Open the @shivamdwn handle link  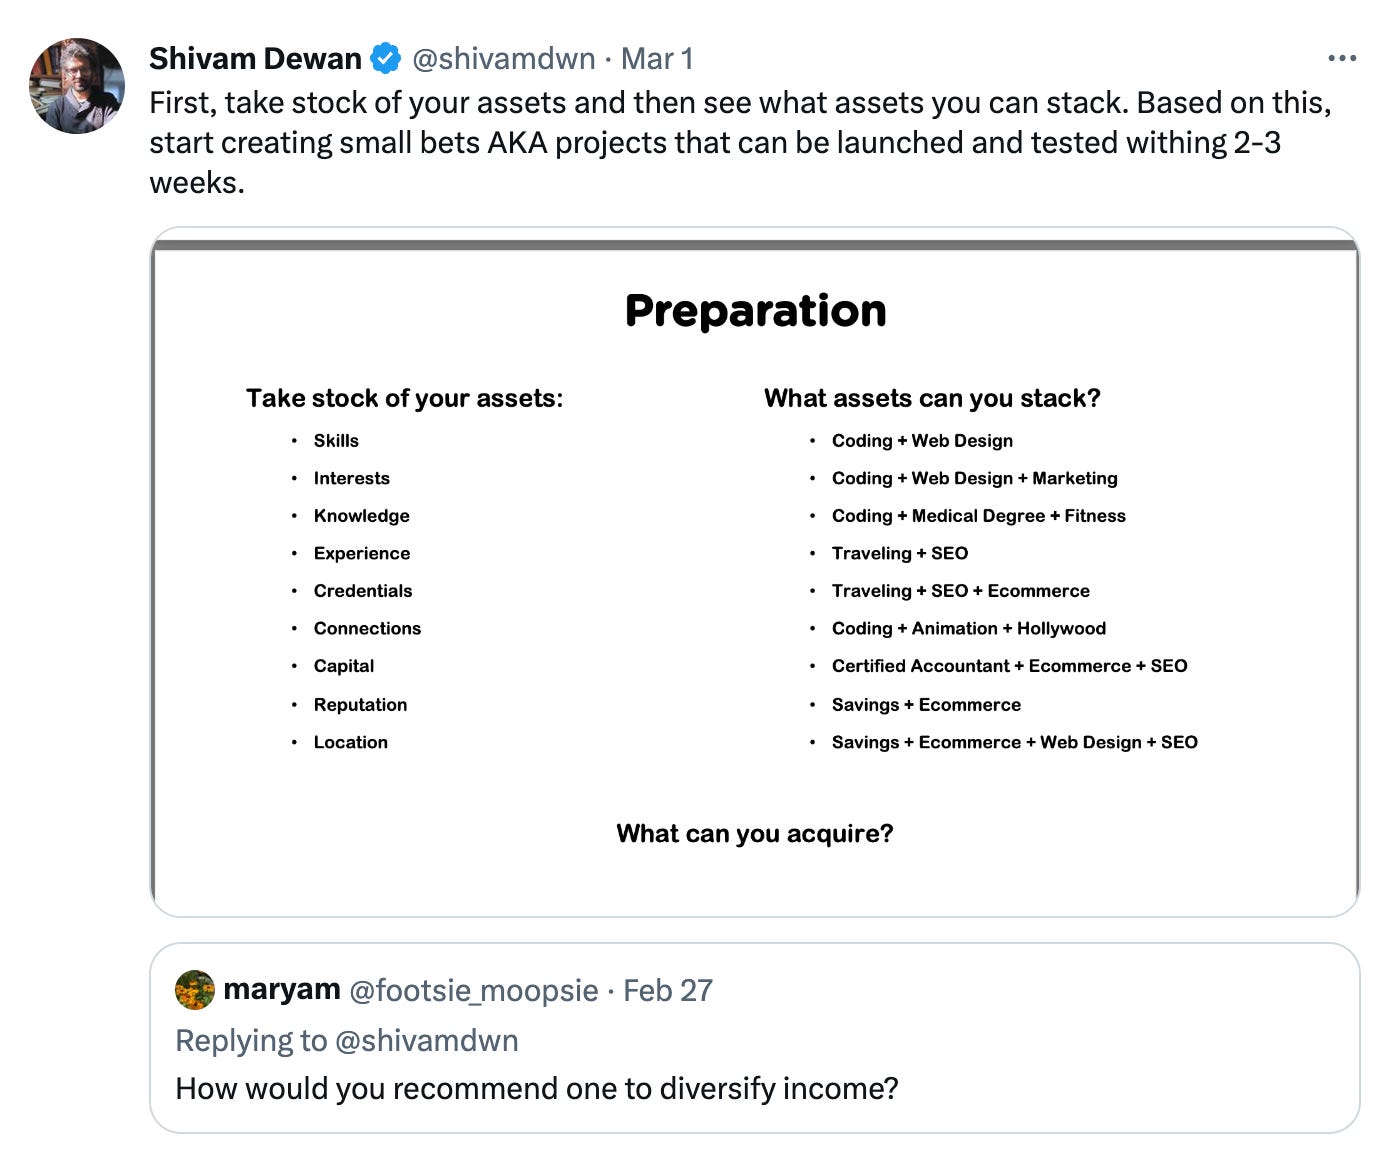click(x=504, y=59)
